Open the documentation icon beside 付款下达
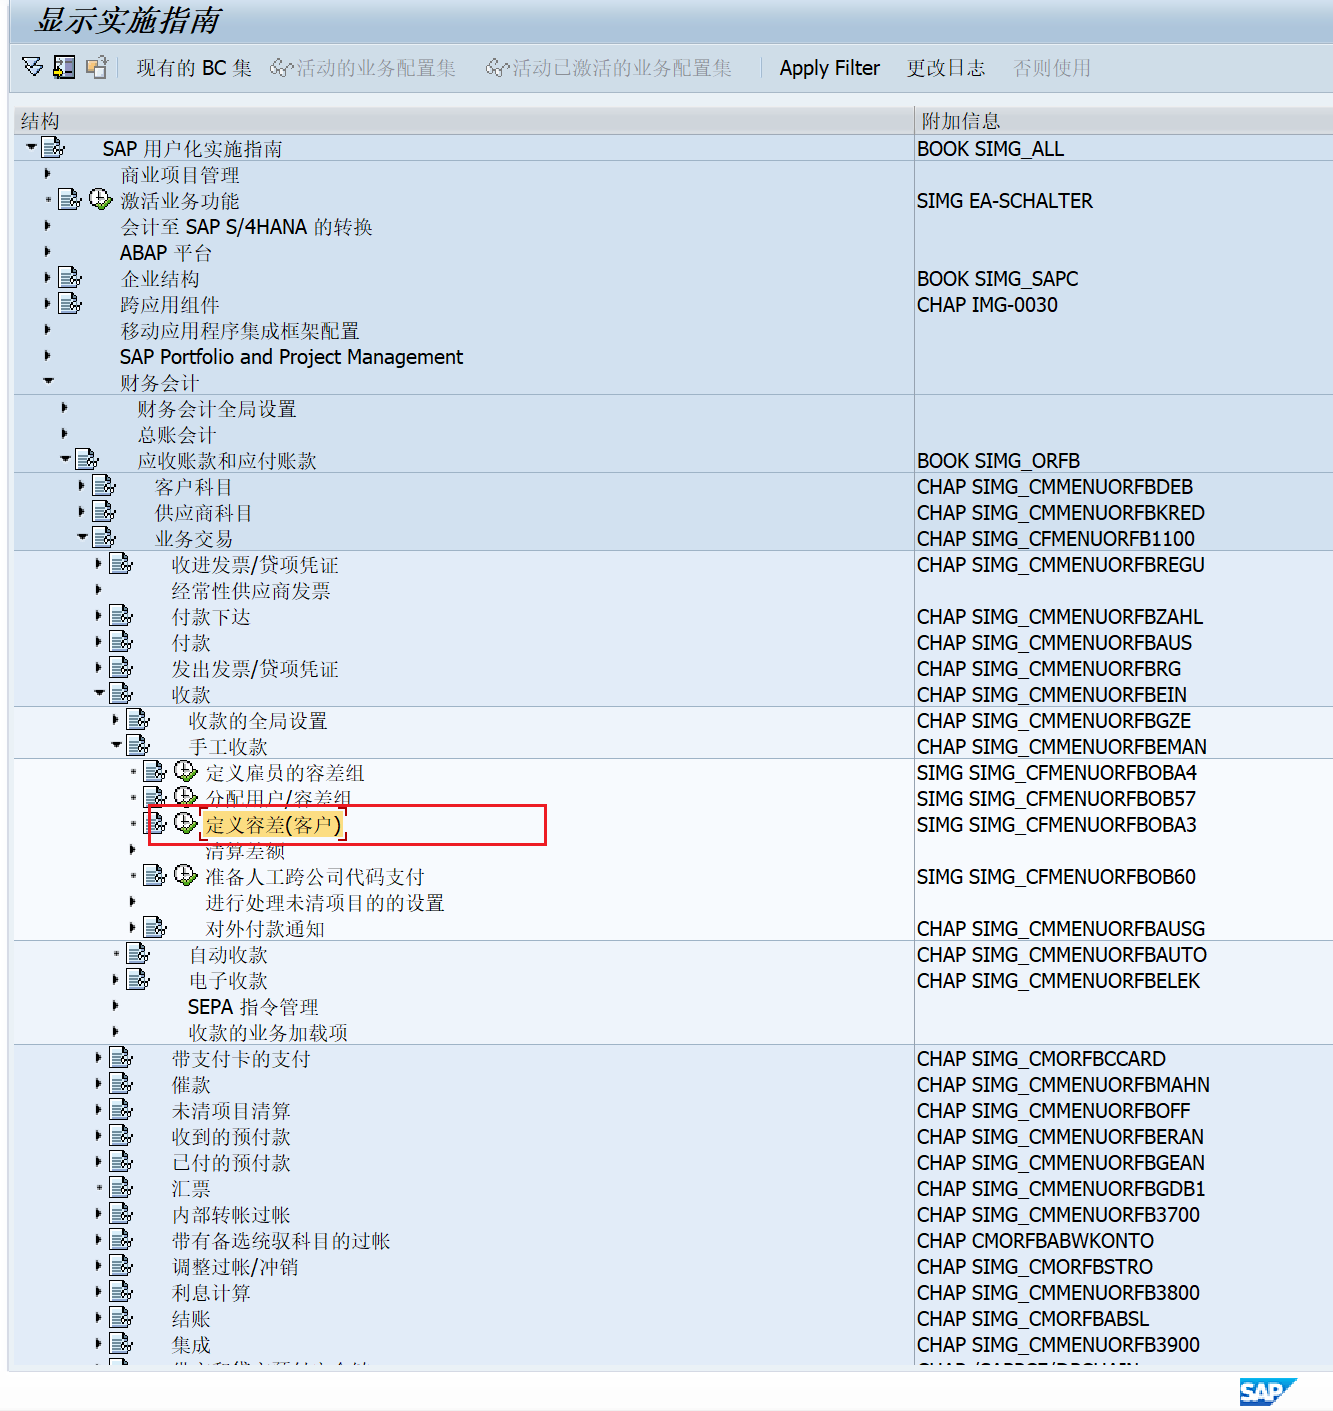This screenshot has width=1333, height=1411. coord(121,616)
